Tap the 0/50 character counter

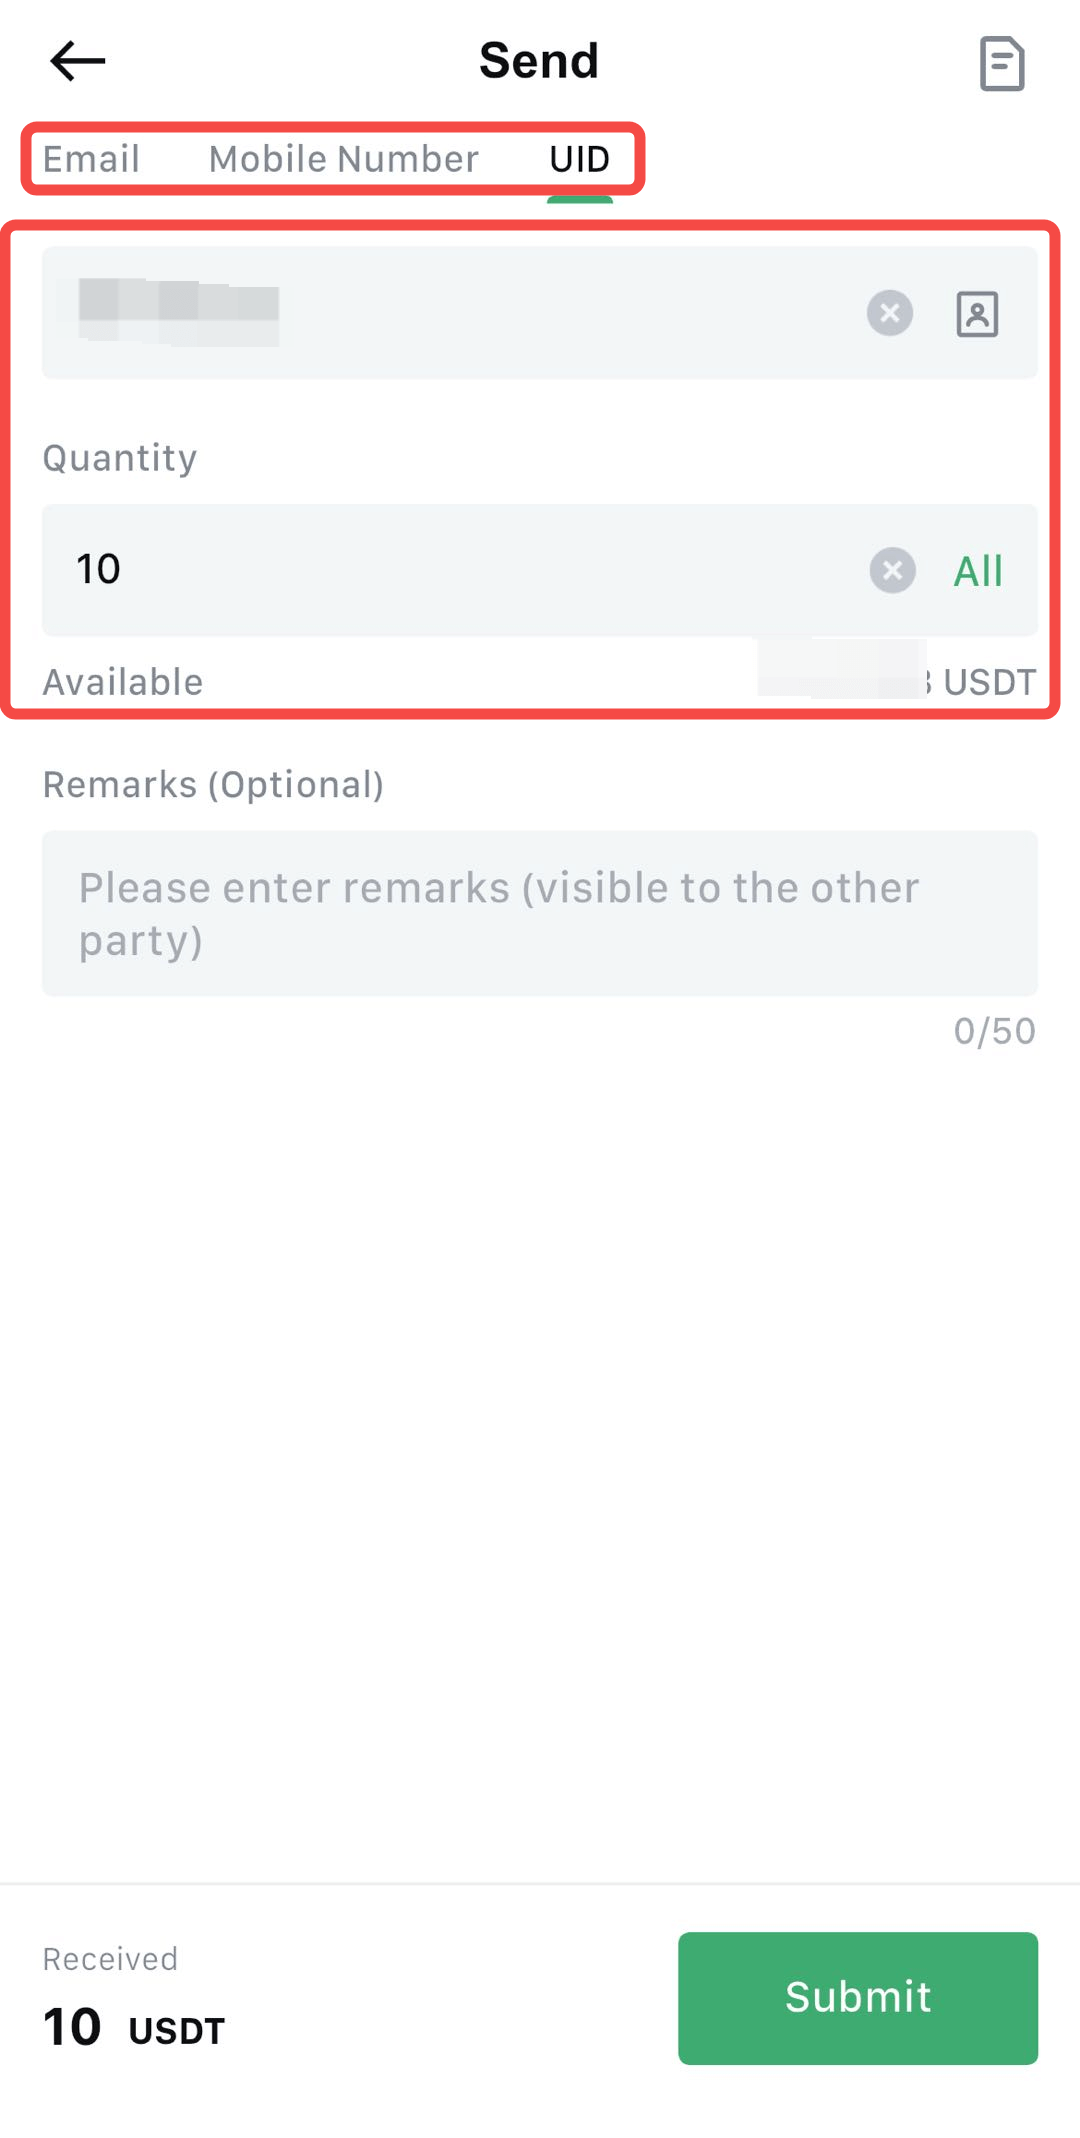[993, 1031]
